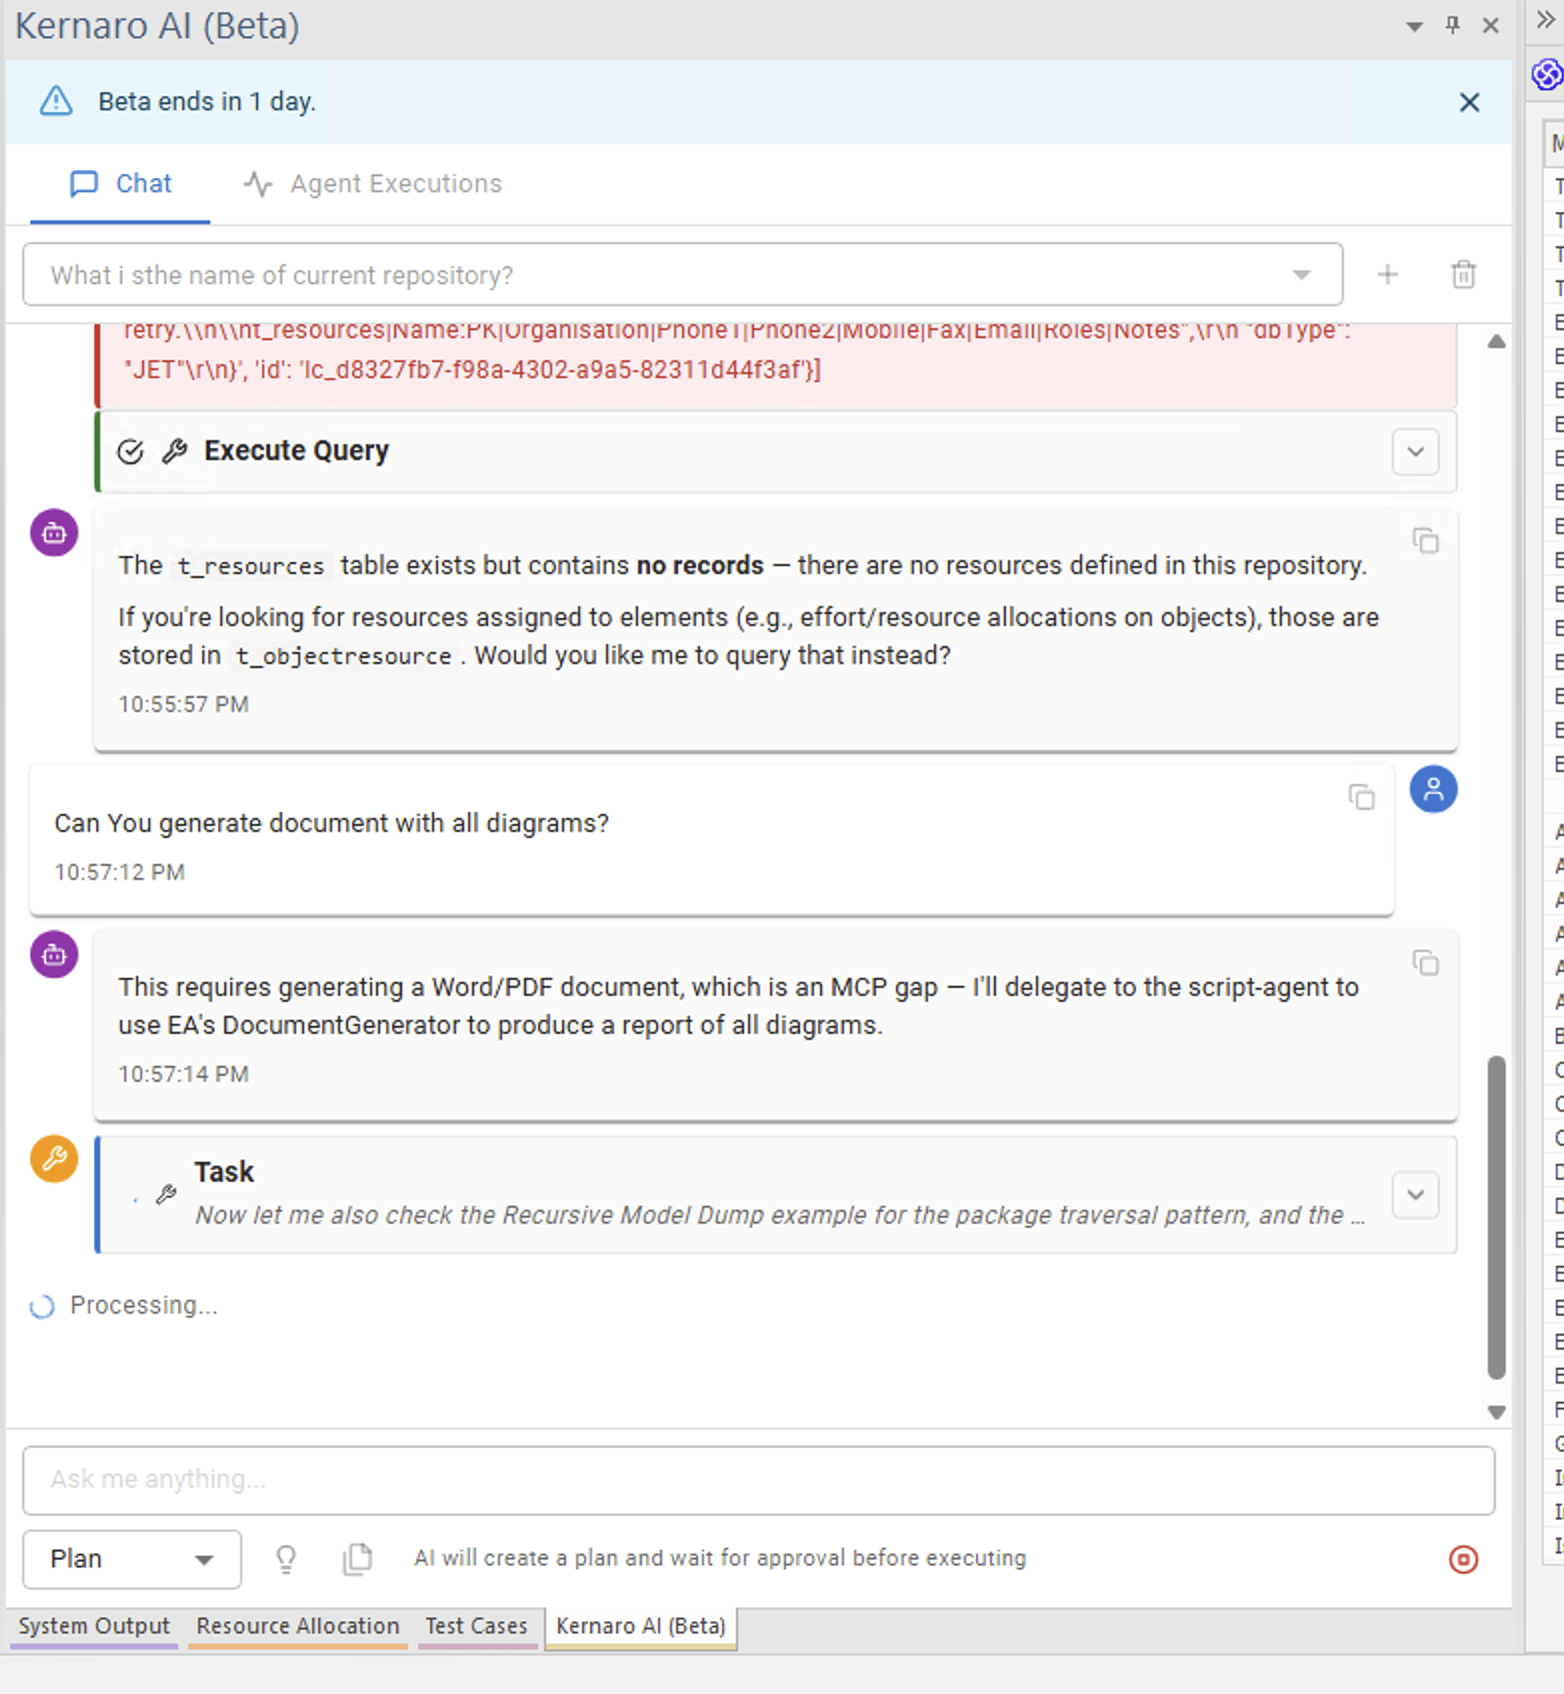The height and width of the screenshot is (1694, 1564).
Task: Click the Kernaro logo icon in right sidebar
Action: click(x=1547, y=74)
